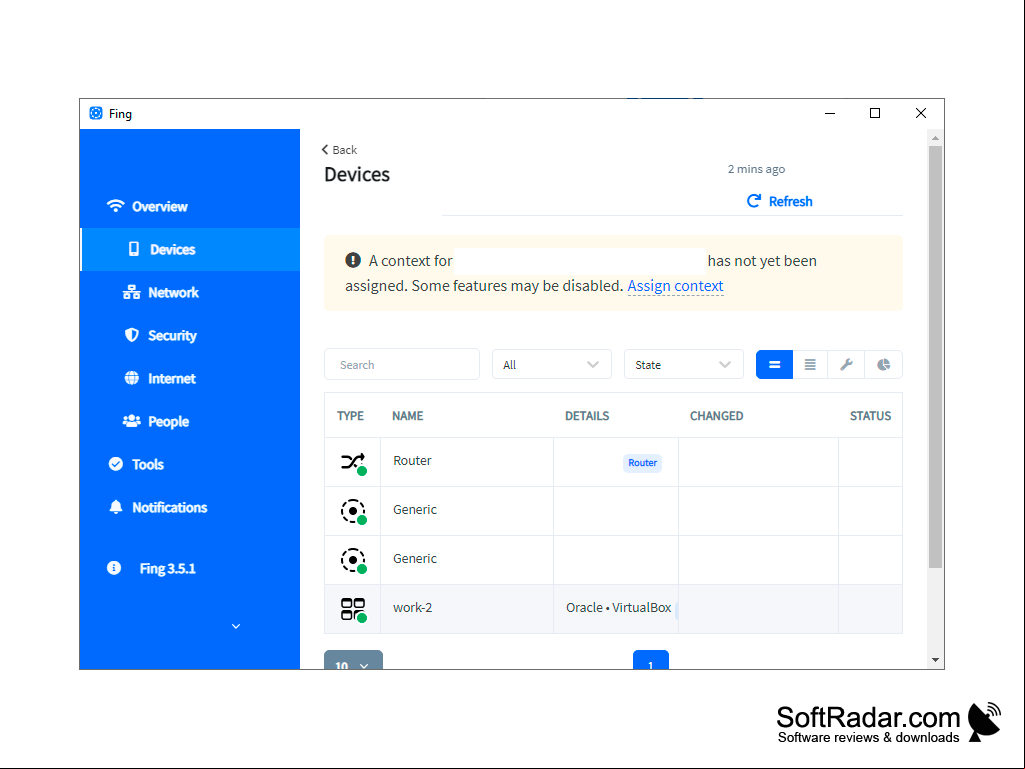Open the People page
This screenshot has width=1025, height=769.
pyautogui.click(x=168, y=422)
